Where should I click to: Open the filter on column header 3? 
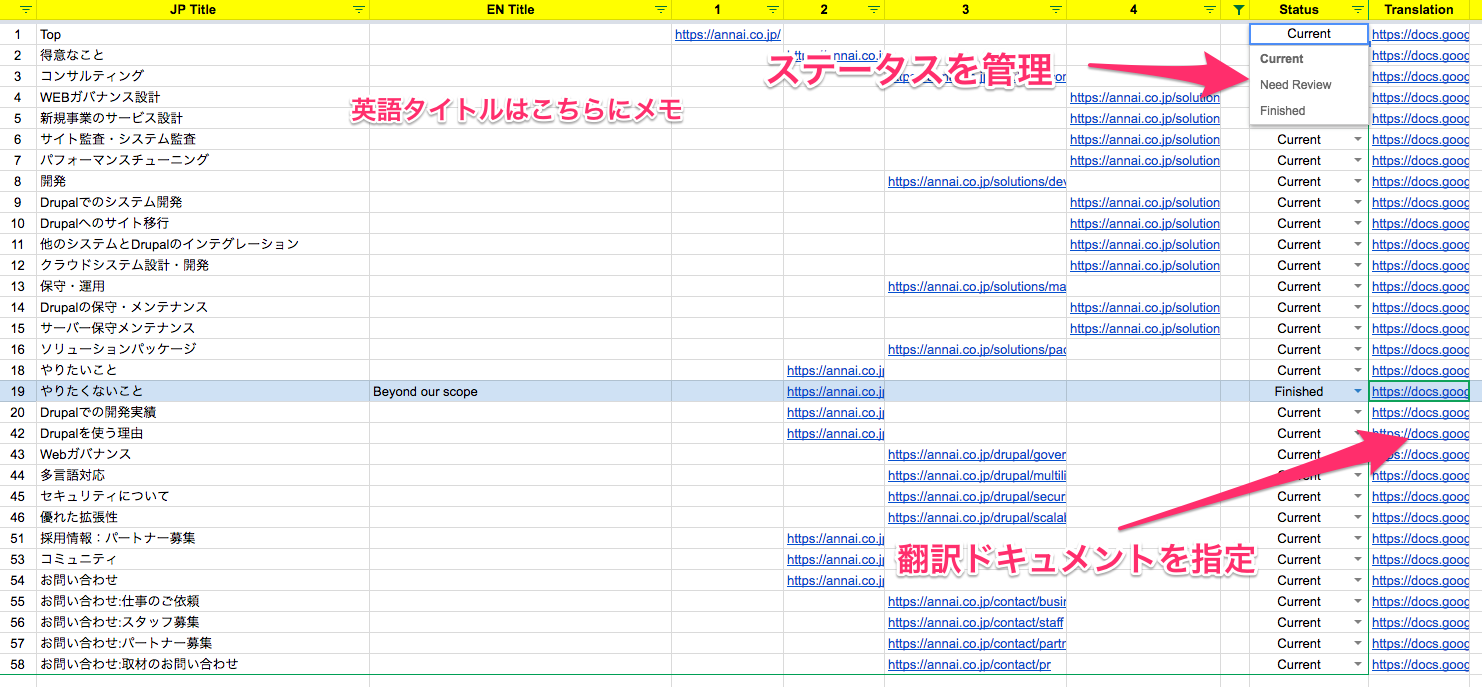pos(1056,10)
